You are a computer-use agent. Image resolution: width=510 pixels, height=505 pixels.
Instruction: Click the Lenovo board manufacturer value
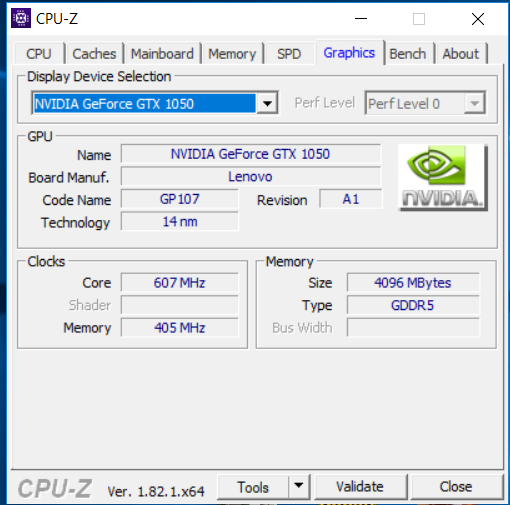pyautogui.click(x=251, y=177)
